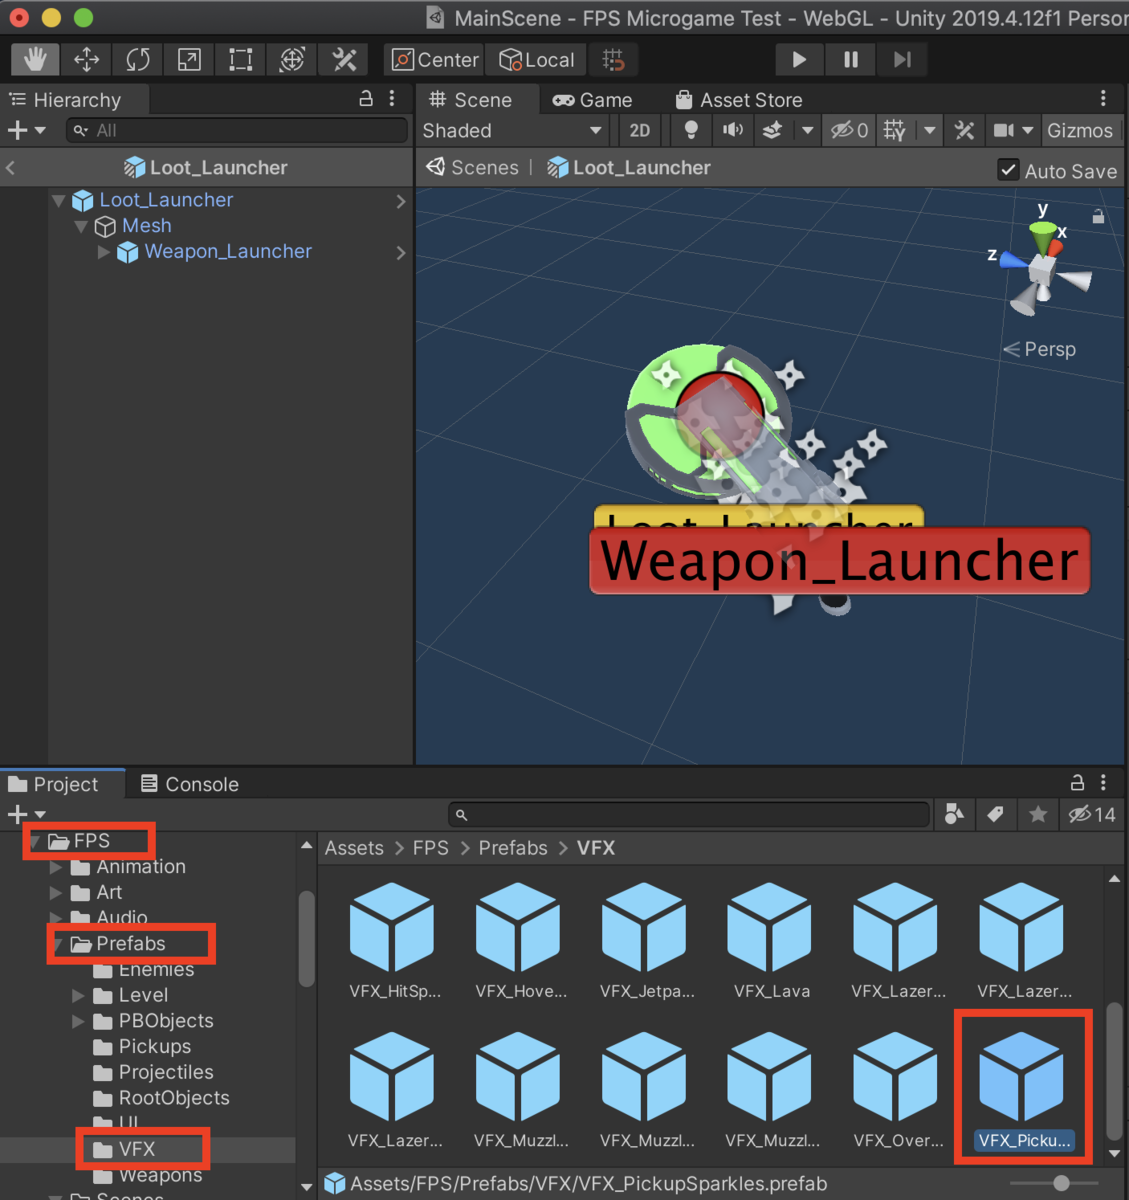Toggle scene audio
Image resolution: width=1129 pixels, height=1200 pixels.
[733, 131]
